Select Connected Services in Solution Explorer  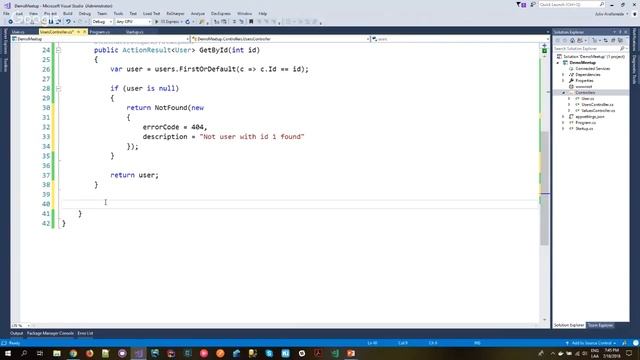click(x=592, y=69)
